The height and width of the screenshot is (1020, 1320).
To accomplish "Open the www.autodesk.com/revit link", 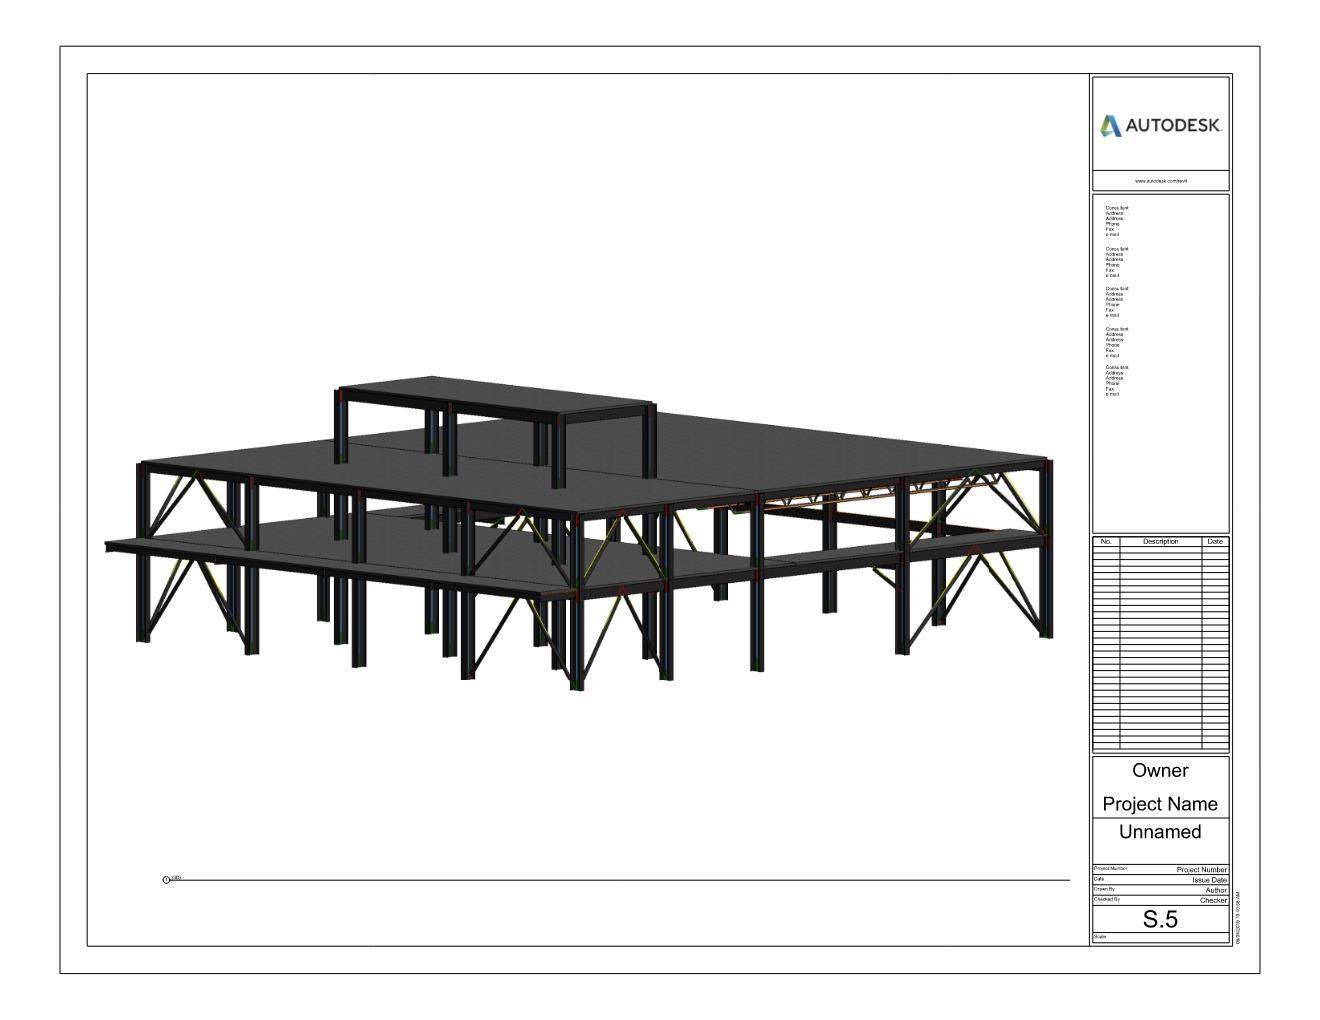I will [x=1160, y=181].
